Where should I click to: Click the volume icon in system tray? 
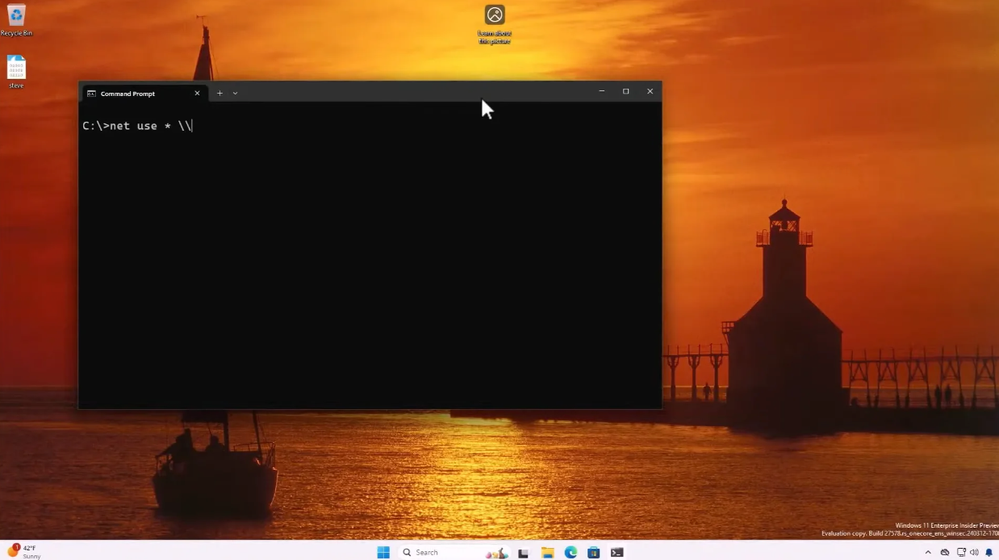pyautogui.click(x=974, y=552)
